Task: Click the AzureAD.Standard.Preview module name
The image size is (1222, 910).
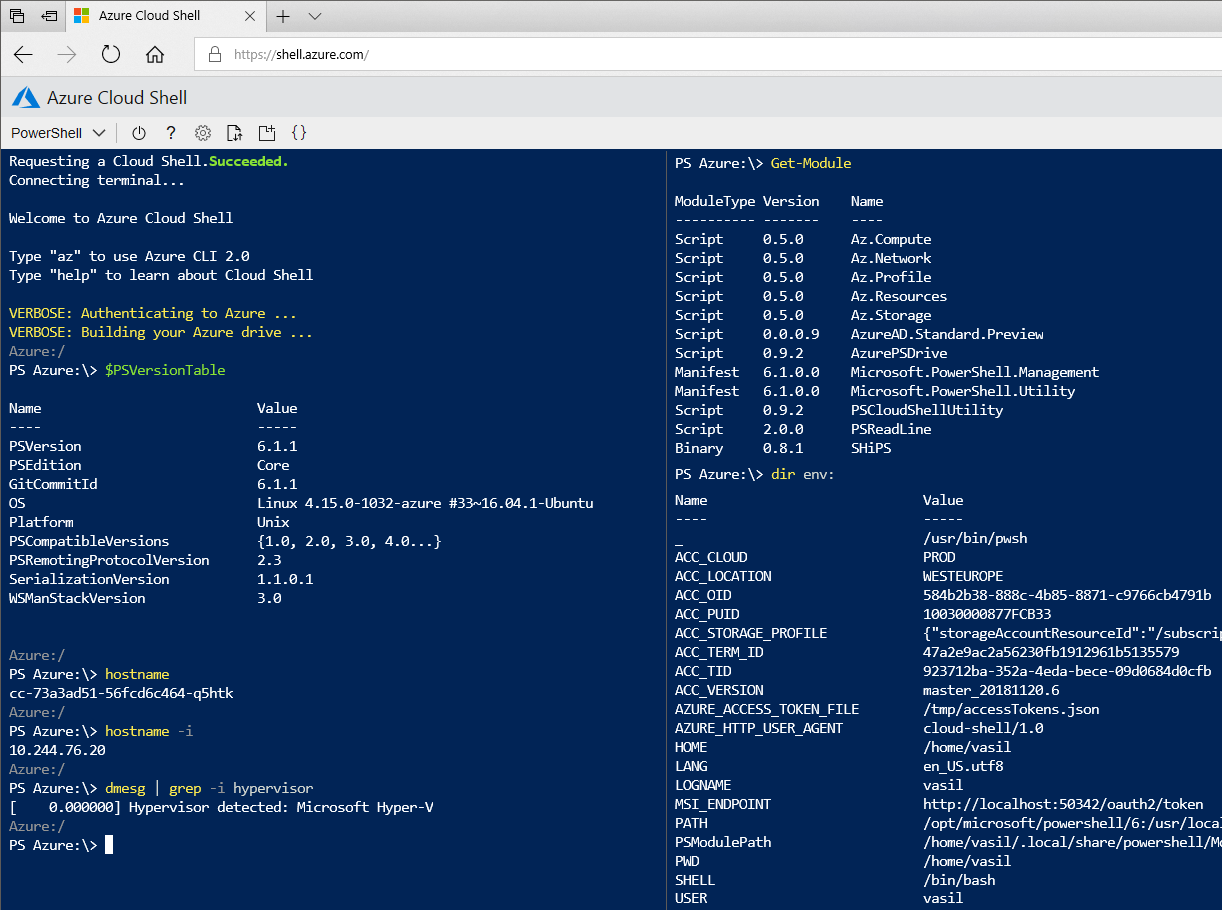Action: point(947,334)
